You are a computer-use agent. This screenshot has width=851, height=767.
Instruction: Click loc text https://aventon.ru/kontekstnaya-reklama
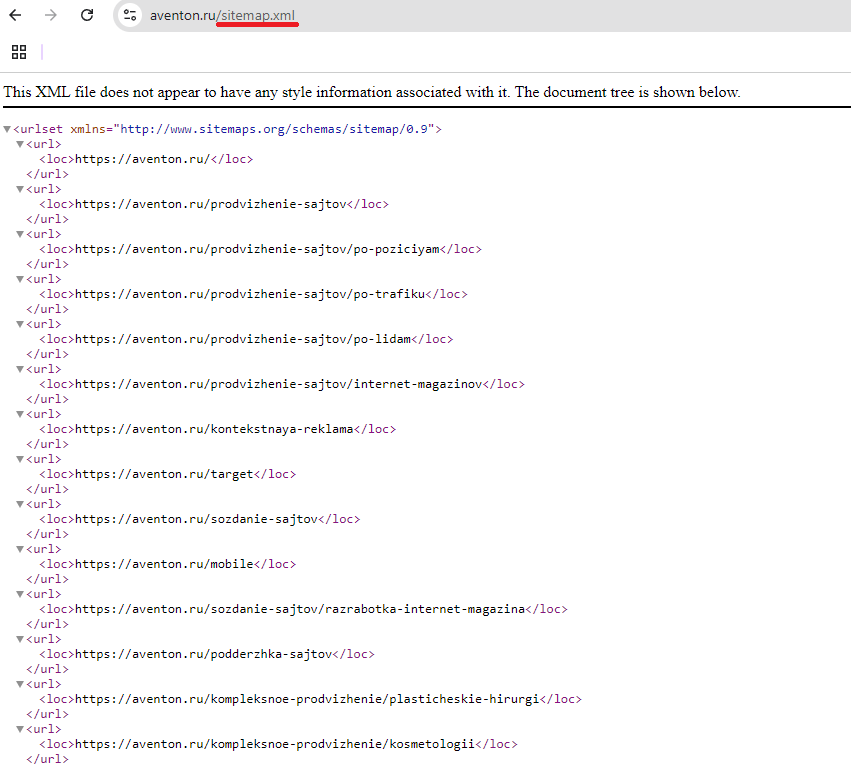pyautogui.click(x=214, y=429)
